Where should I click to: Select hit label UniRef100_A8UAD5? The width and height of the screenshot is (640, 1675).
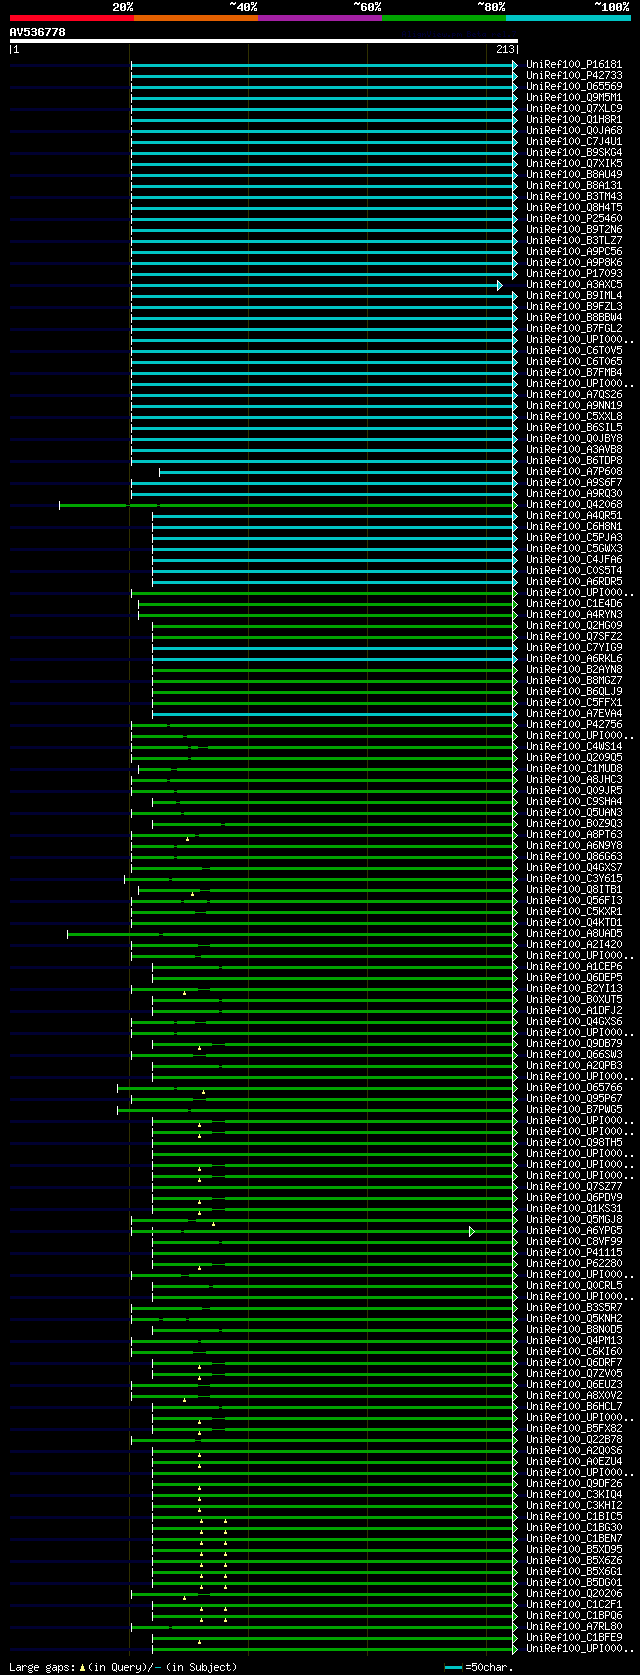(574, 933)
